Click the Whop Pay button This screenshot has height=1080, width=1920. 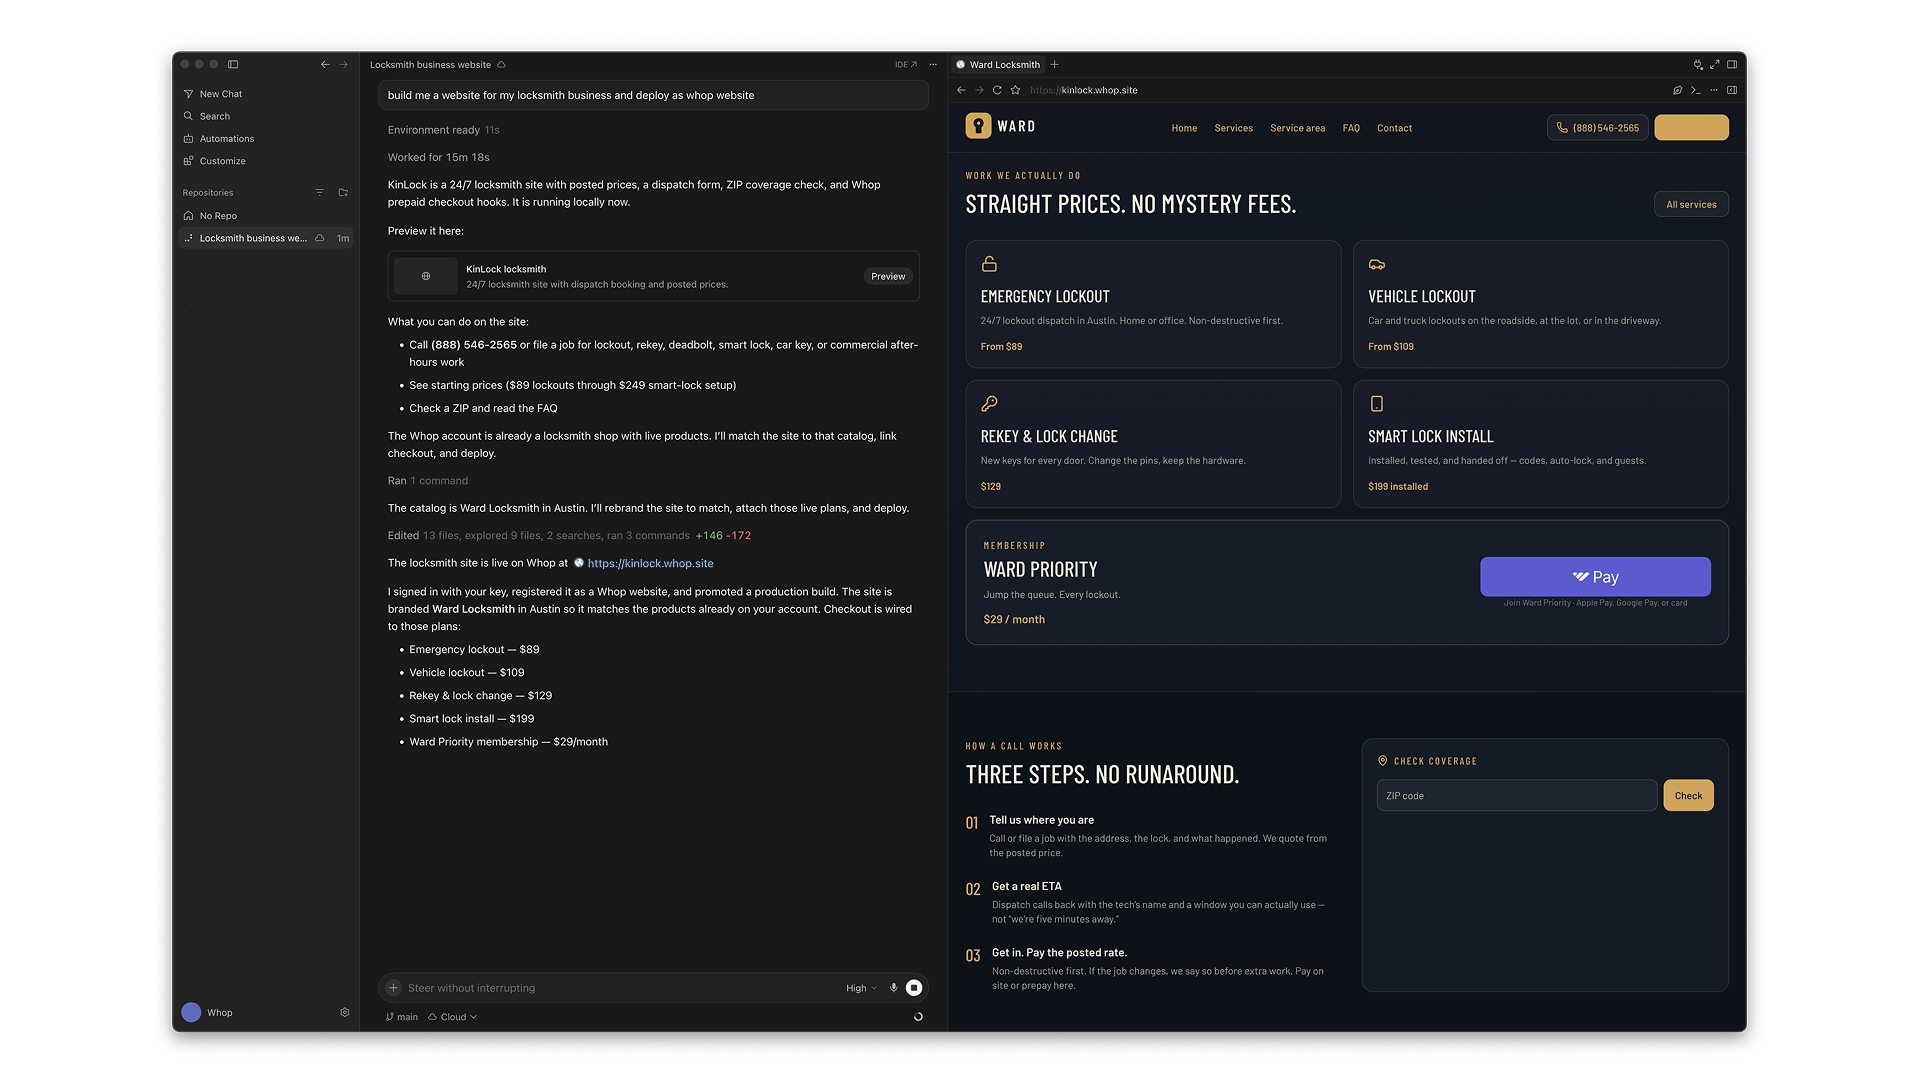[1596, 577]
